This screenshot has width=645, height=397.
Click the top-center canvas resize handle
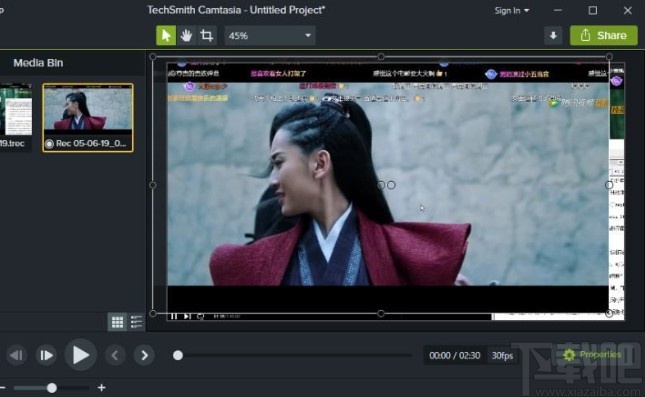[381, 56]
